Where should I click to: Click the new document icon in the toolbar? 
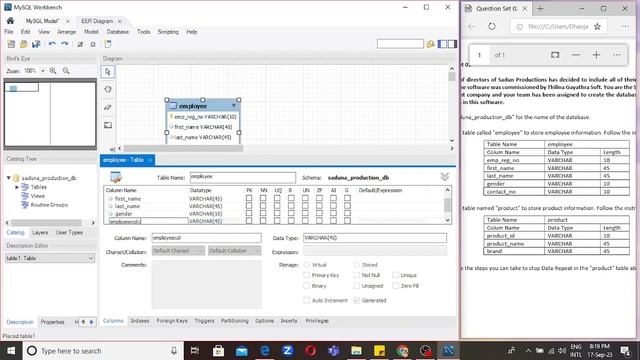coord(108,44)
